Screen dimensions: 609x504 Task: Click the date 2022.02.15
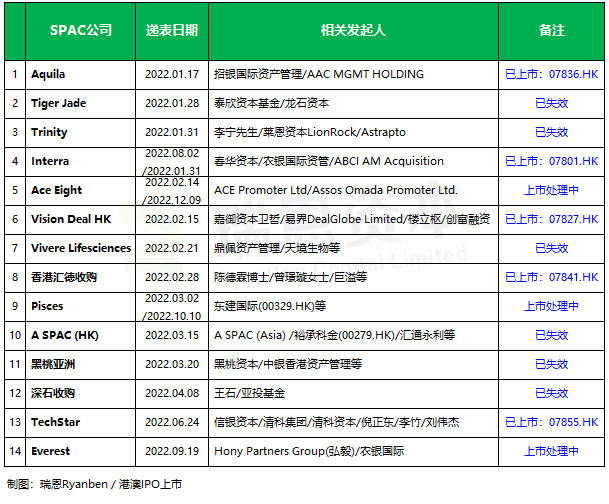(x=172, y=219)
